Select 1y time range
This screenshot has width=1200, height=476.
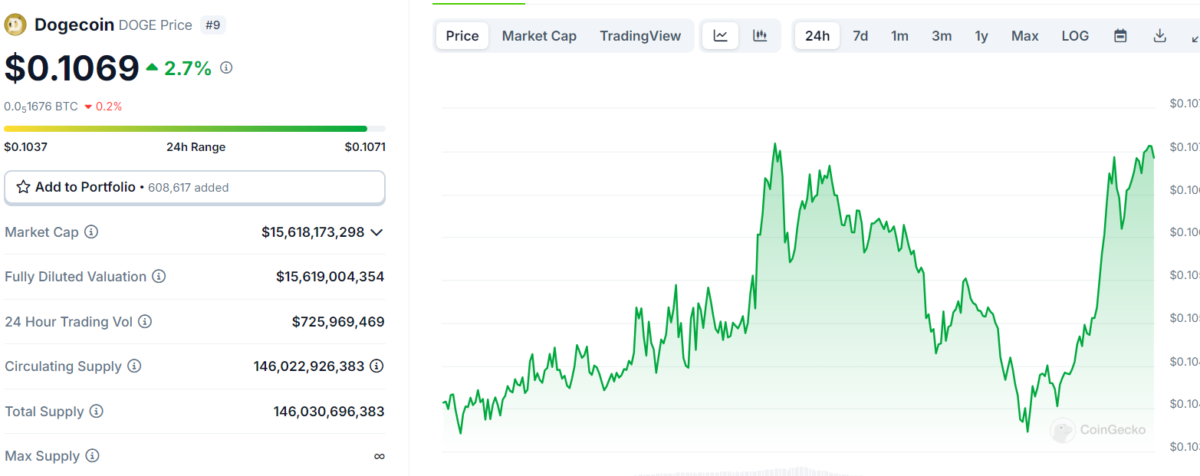[982, 36]
